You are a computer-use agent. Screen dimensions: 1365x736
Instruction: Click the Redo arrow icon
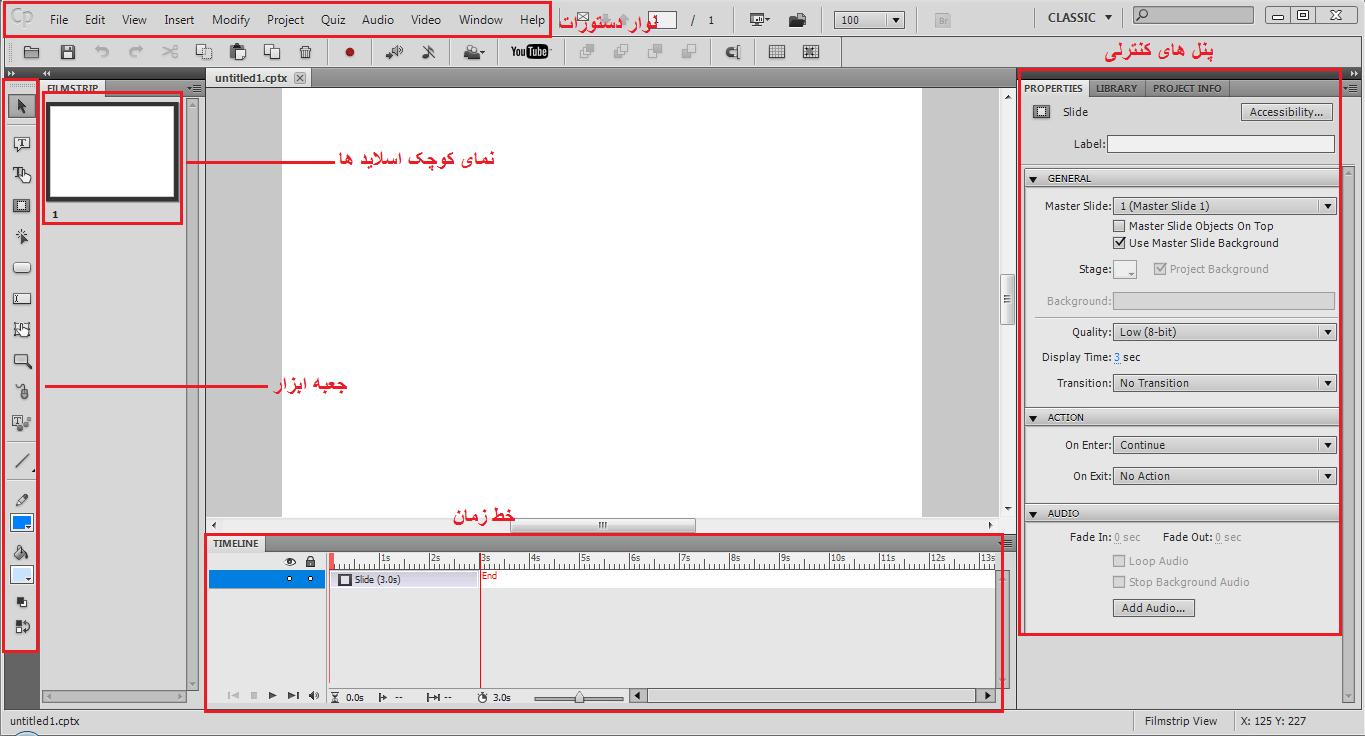pyautogui.click(x=136, y=52)
